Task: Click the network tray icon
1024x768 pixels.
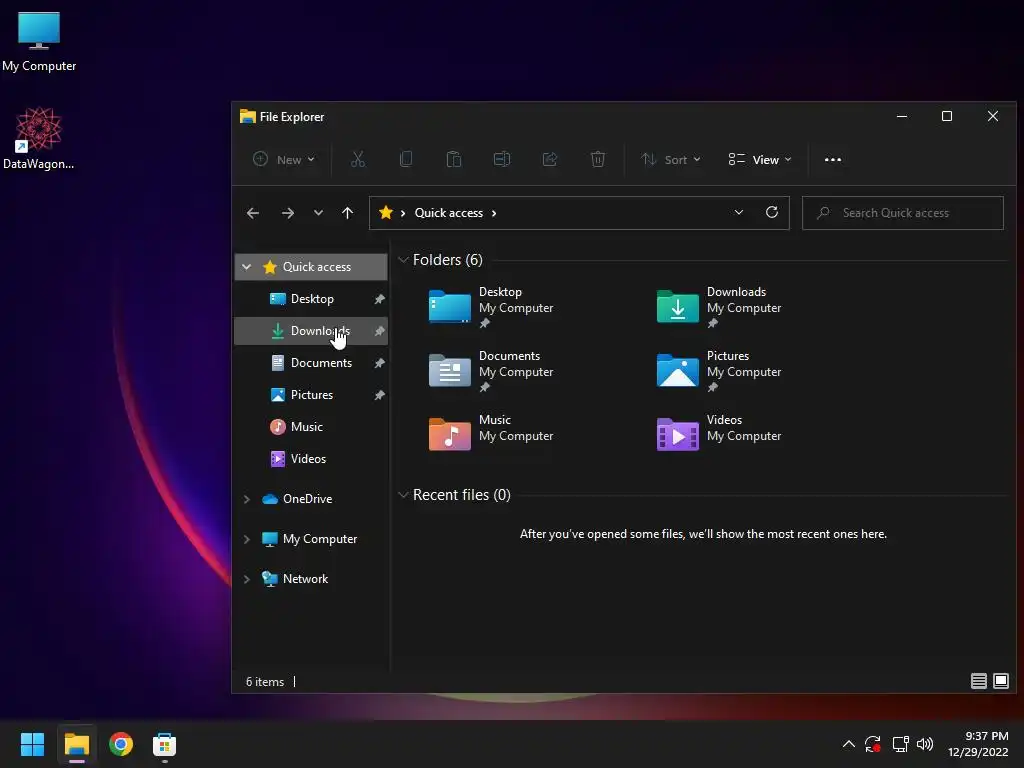Action: pos(901,744)
